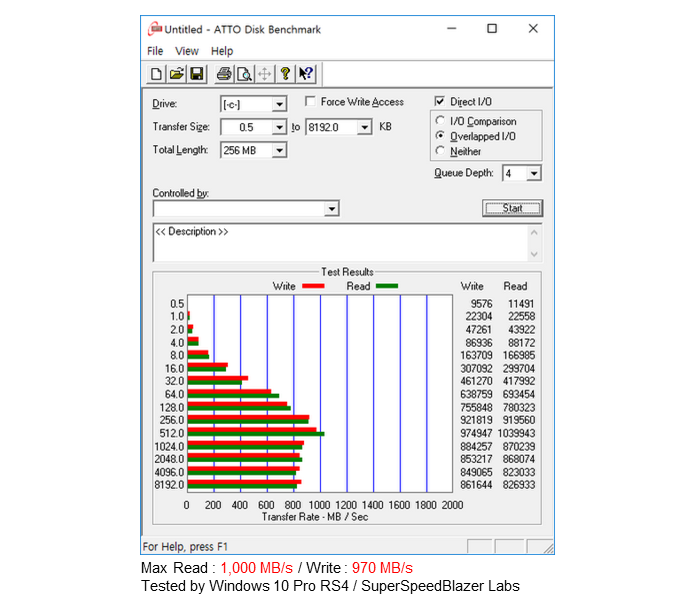Click the New document toolbar icon

click(x=156, y=74)
